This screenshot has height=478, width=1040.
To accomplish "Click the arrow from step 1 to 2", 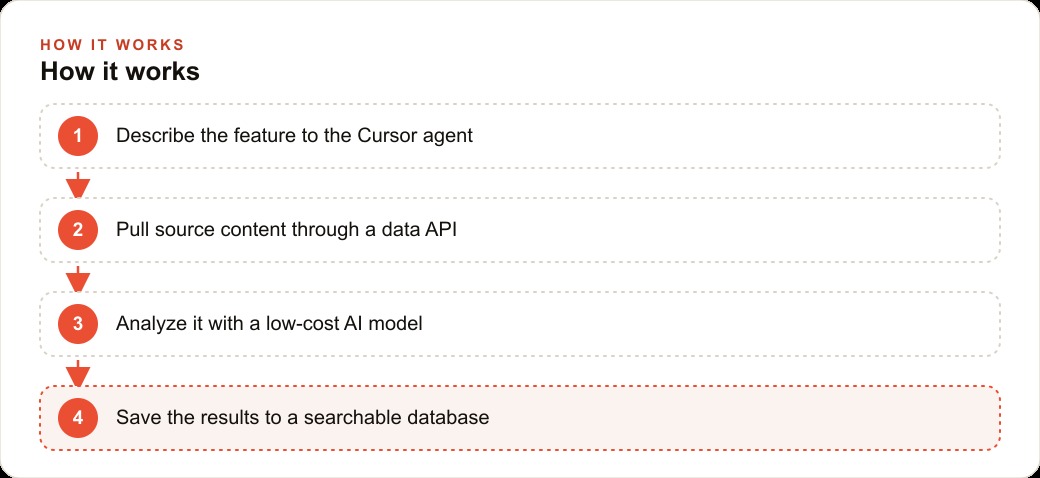I will click(x=78, y=185).
